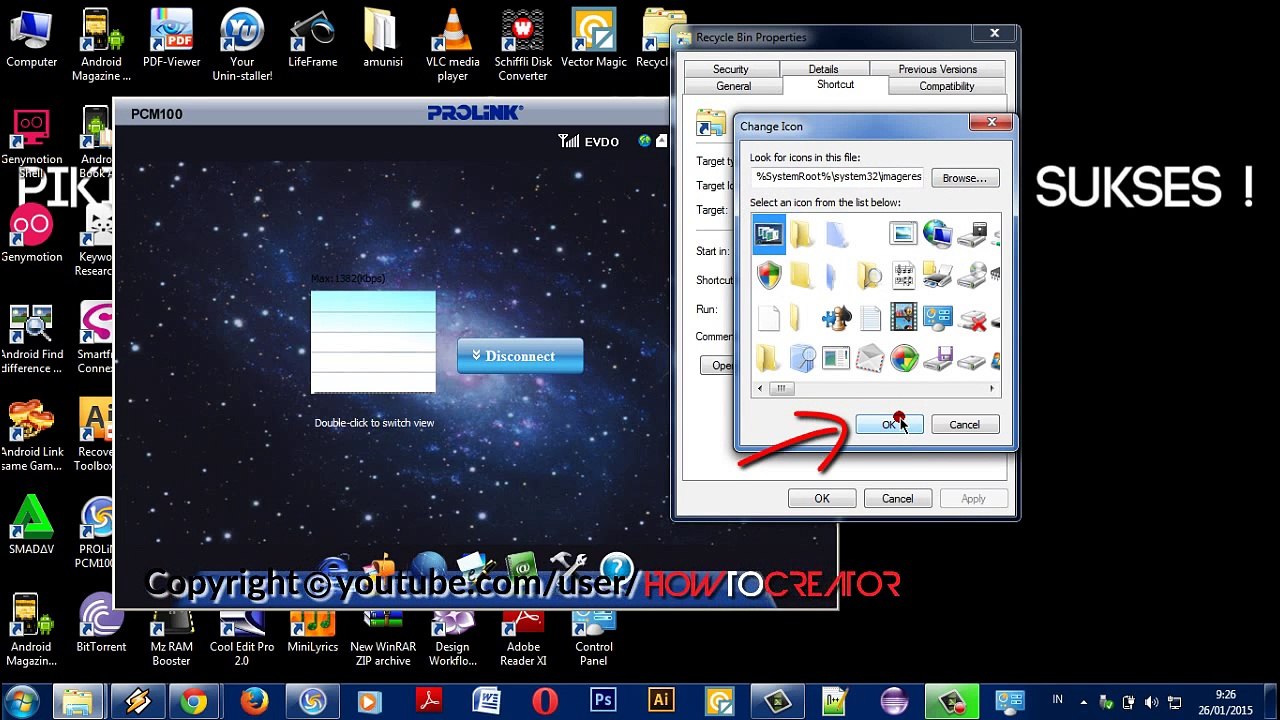
Task: Launch BitTorrent from the desktop
Action: [101, 623]
